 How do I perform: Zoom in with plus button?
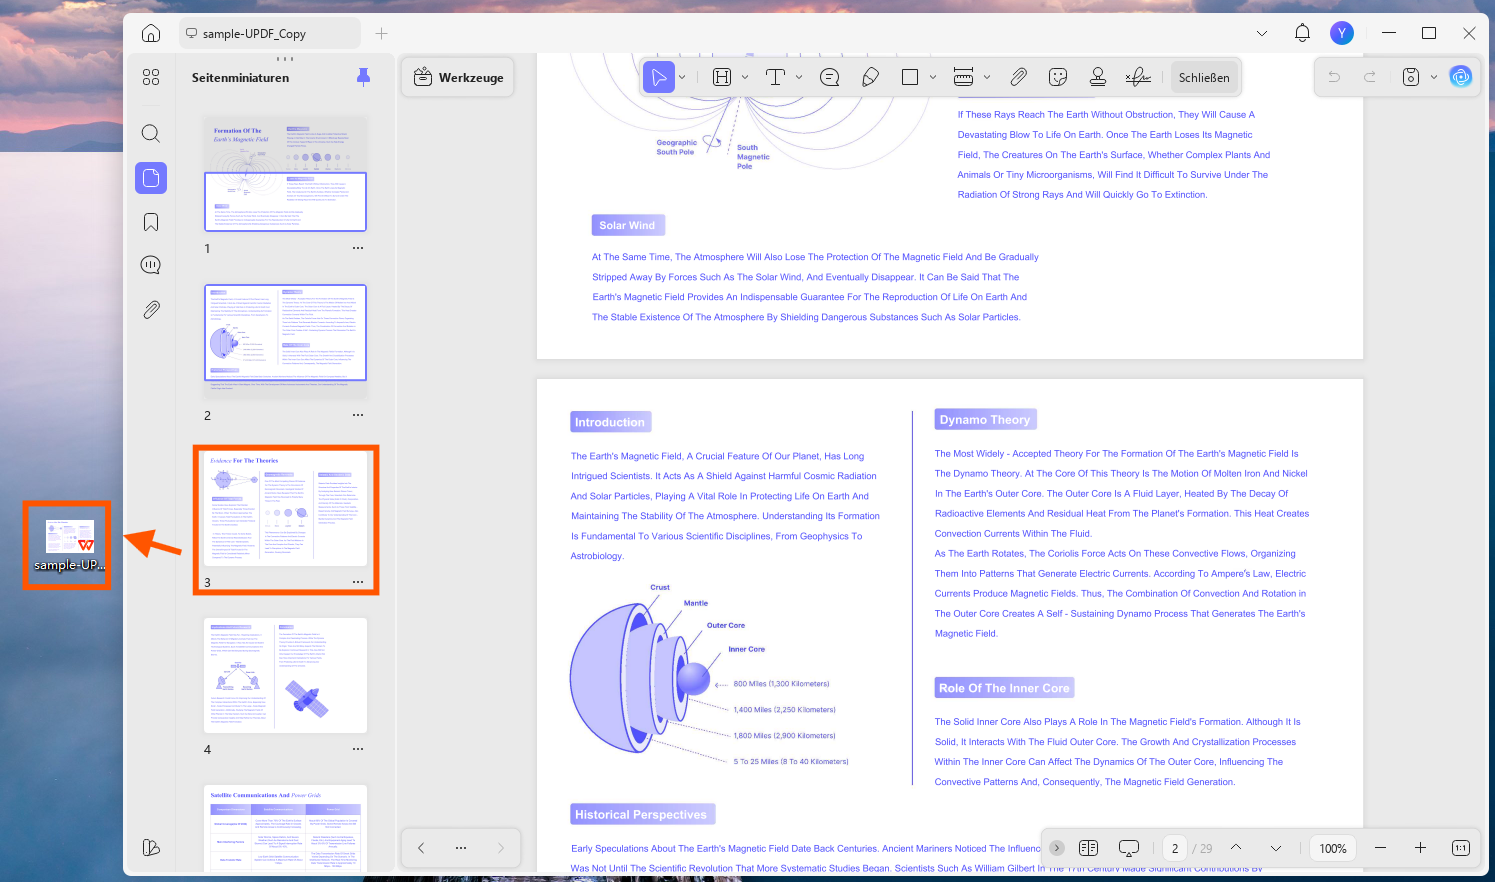[1420, 848]
